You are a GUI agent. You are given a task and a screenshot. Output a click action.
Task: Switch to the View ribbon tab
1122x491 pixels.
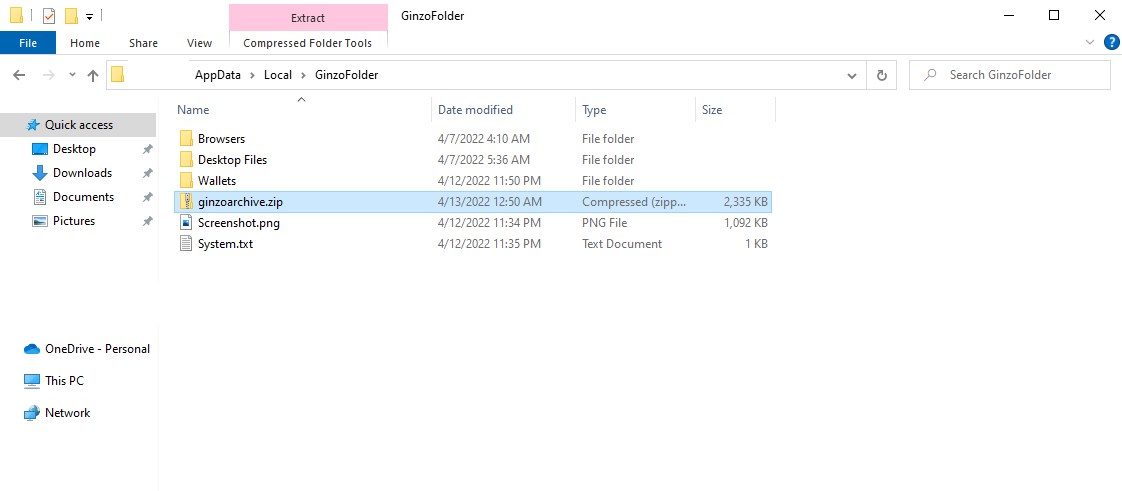point(200,43)
